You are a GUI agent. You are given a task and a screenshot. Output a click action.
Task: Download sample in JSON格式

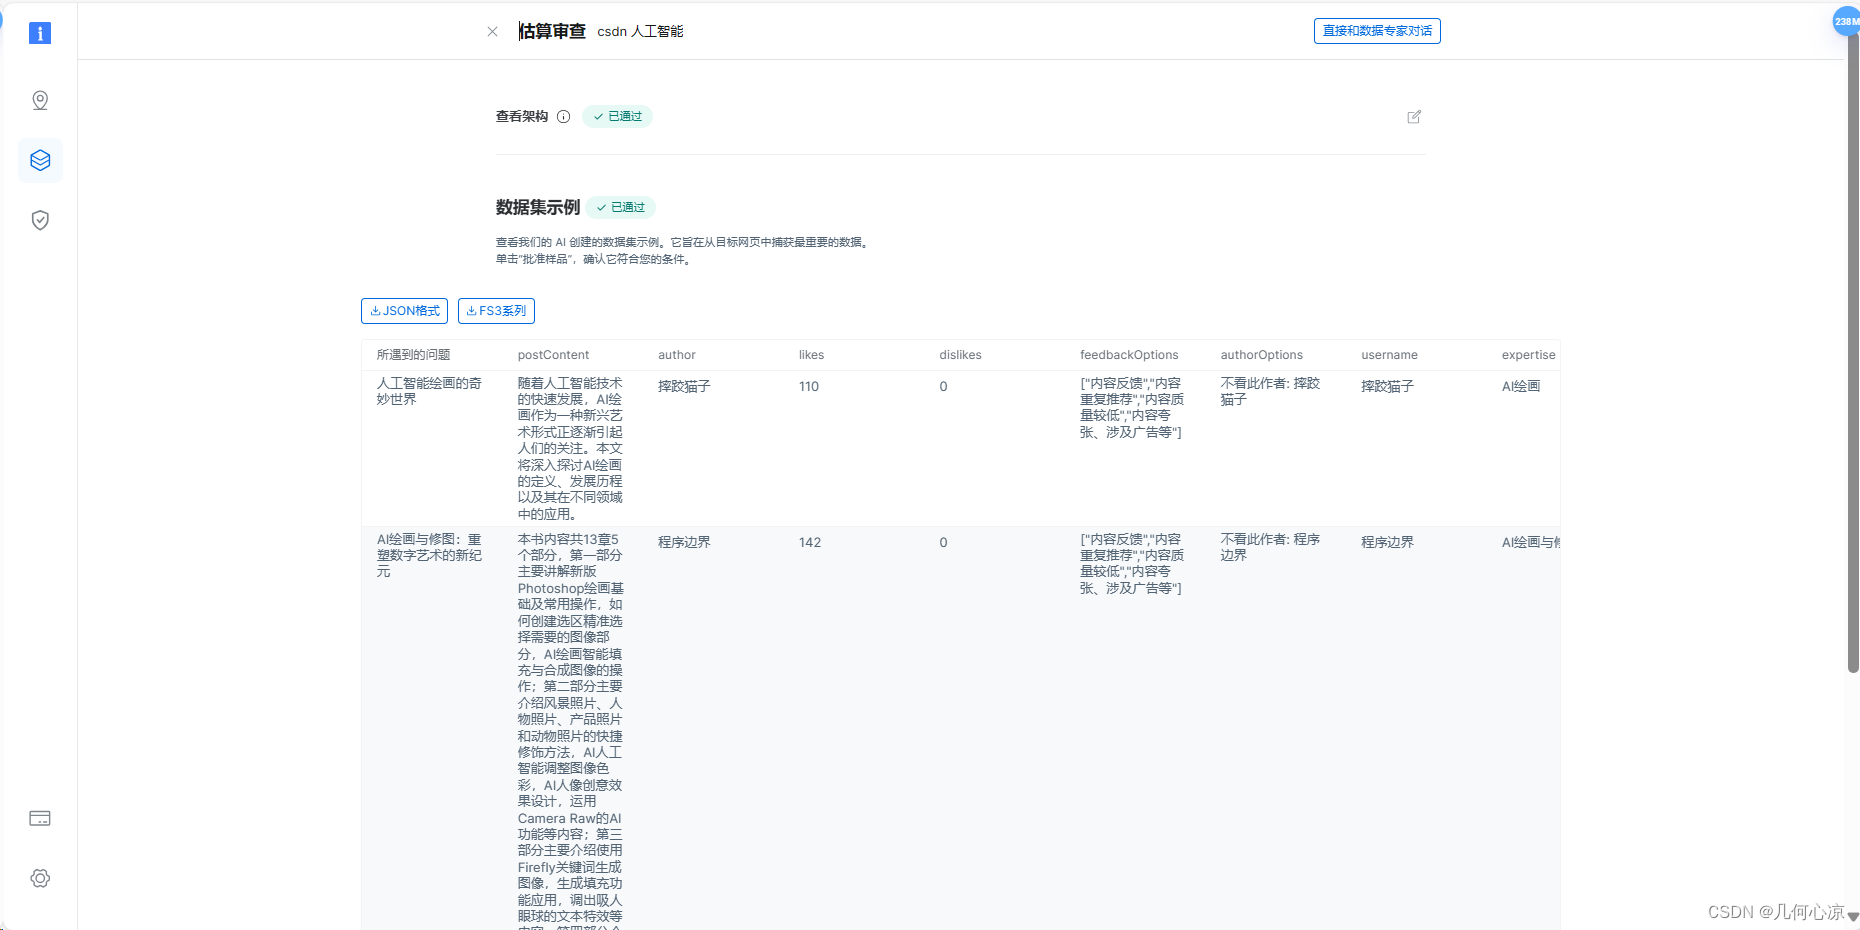(x=404, y=311)
